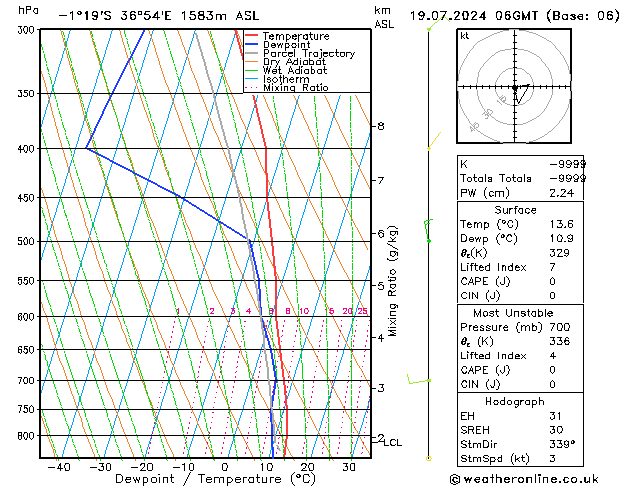
Task: Click the surface Lifted Index value 7
Action: 553,267
